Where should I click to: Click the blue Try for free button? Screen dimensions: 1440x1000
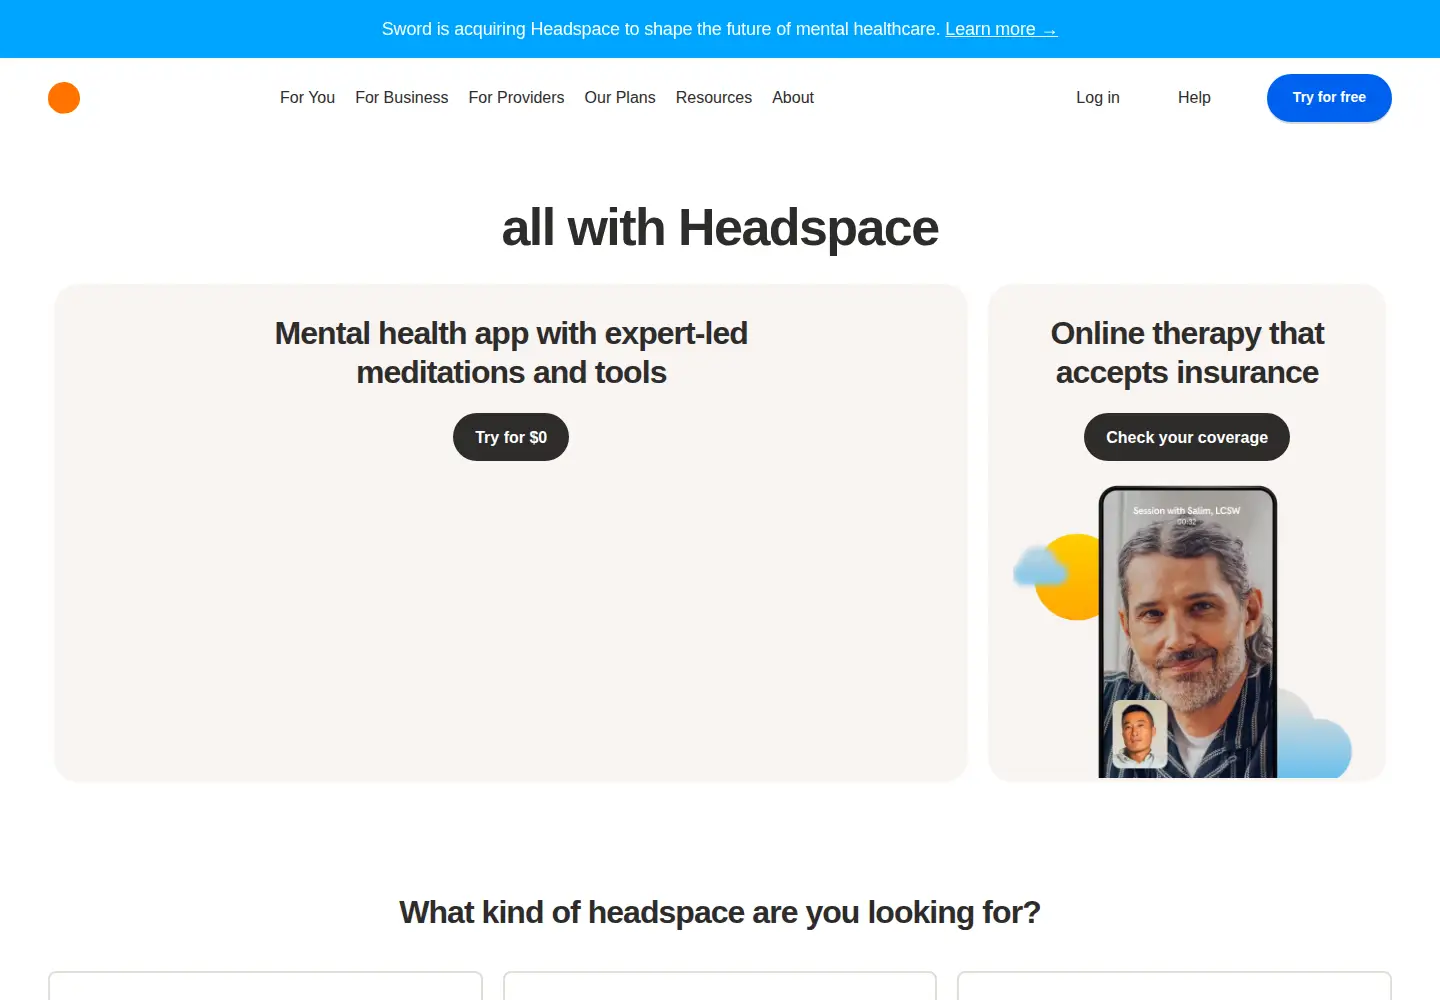coord(1329,98)
